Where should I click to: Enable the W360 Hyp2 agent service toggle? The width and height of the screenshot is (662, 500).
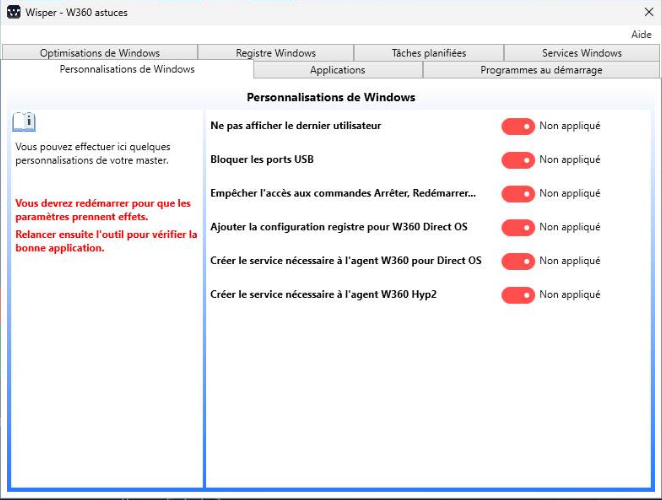click(518, 295)
